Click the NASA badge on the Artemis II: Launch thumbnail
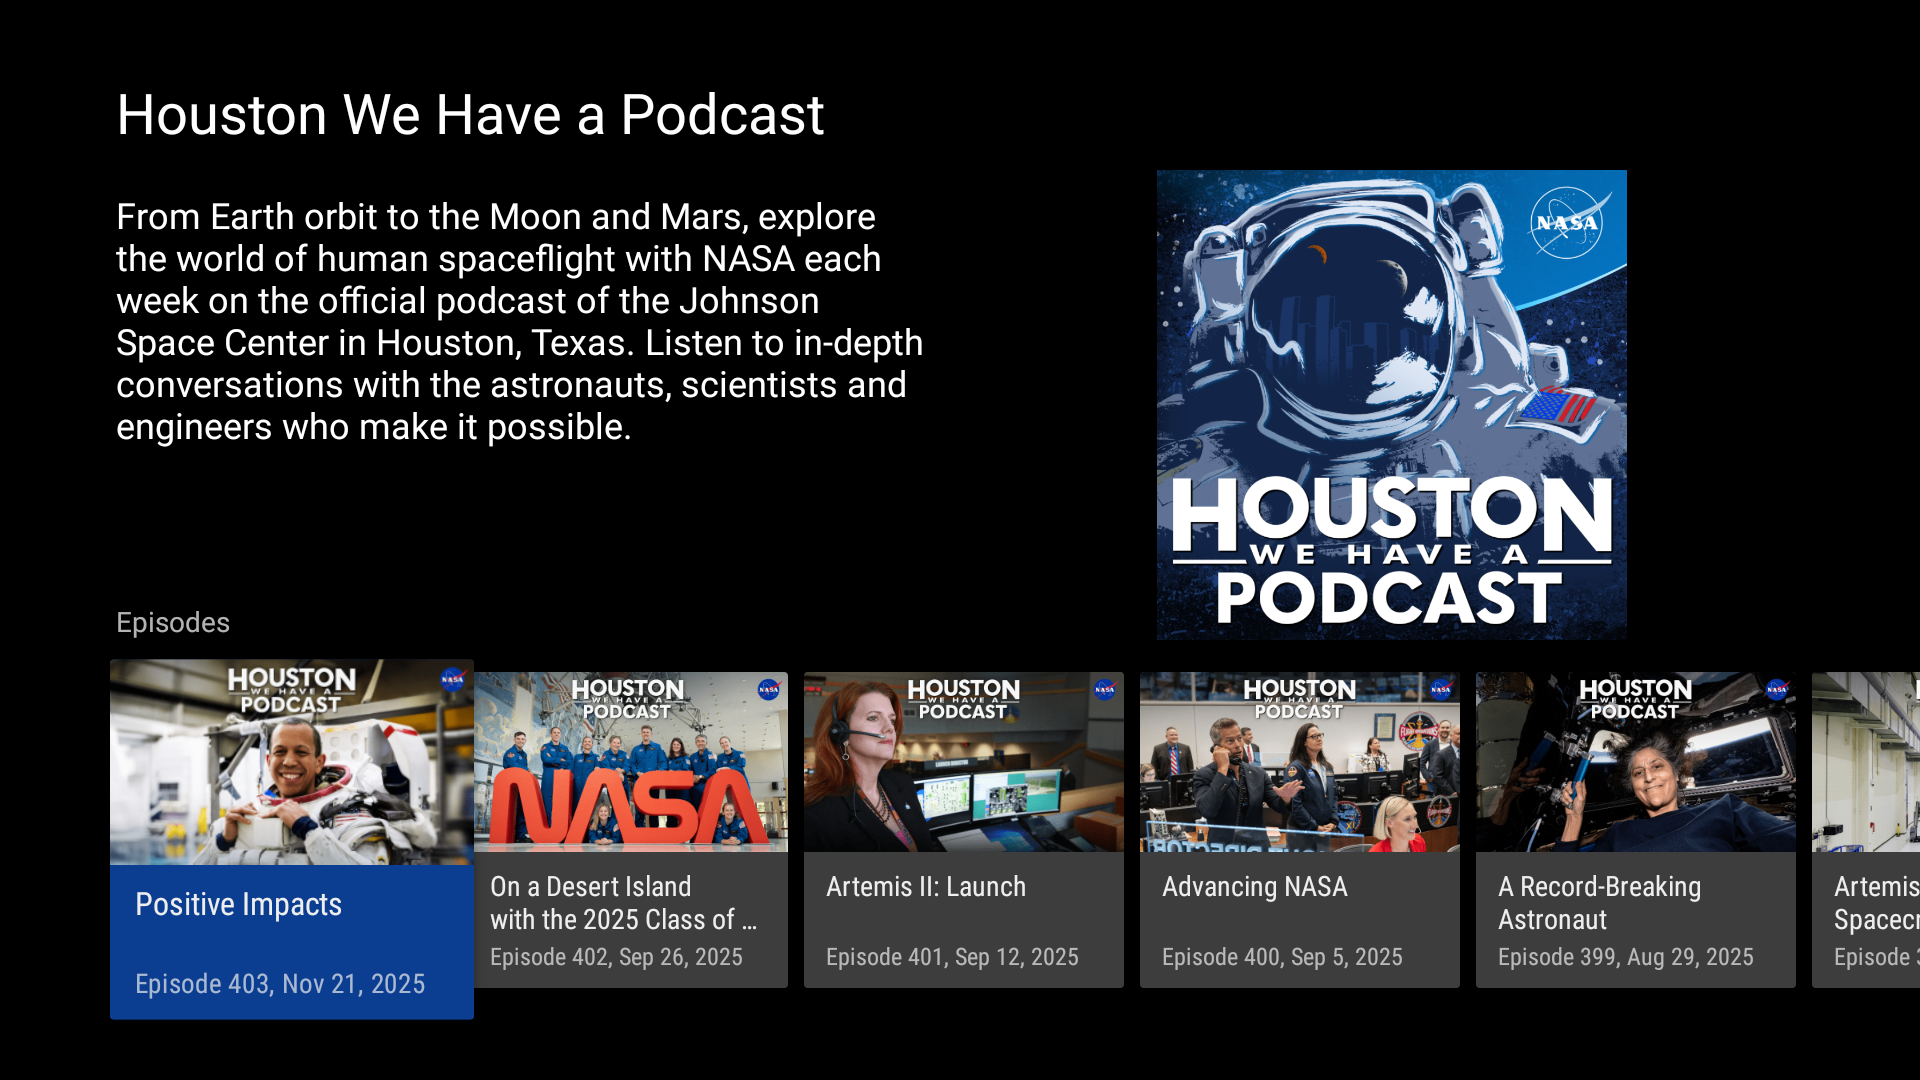This screenshot has width=1920, height=1080. 1105,690
